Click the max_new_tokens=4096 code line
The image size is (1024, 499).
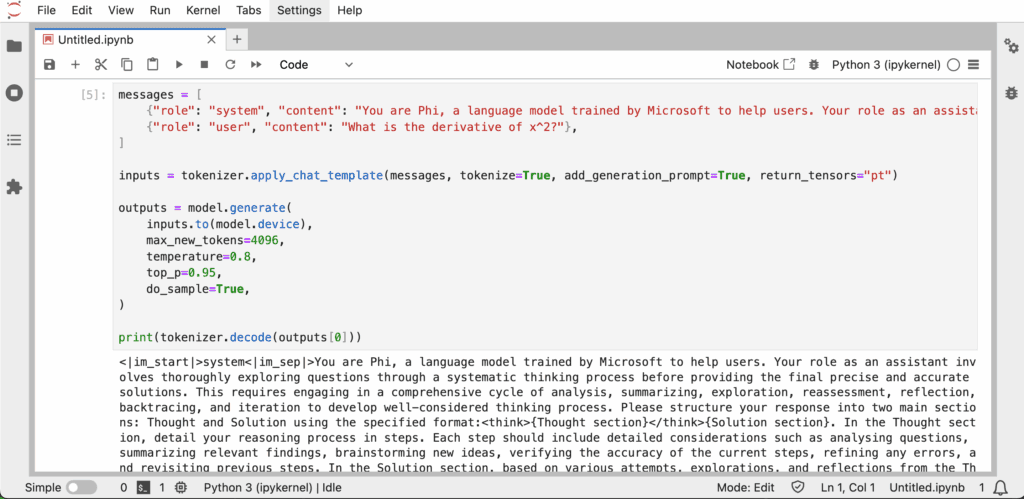[215, 240]
